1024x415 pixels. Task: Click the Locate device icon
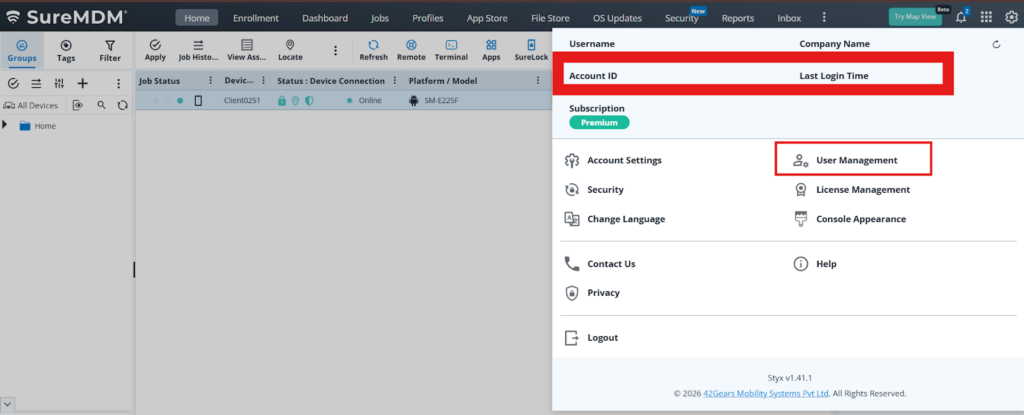coord(290,50)
